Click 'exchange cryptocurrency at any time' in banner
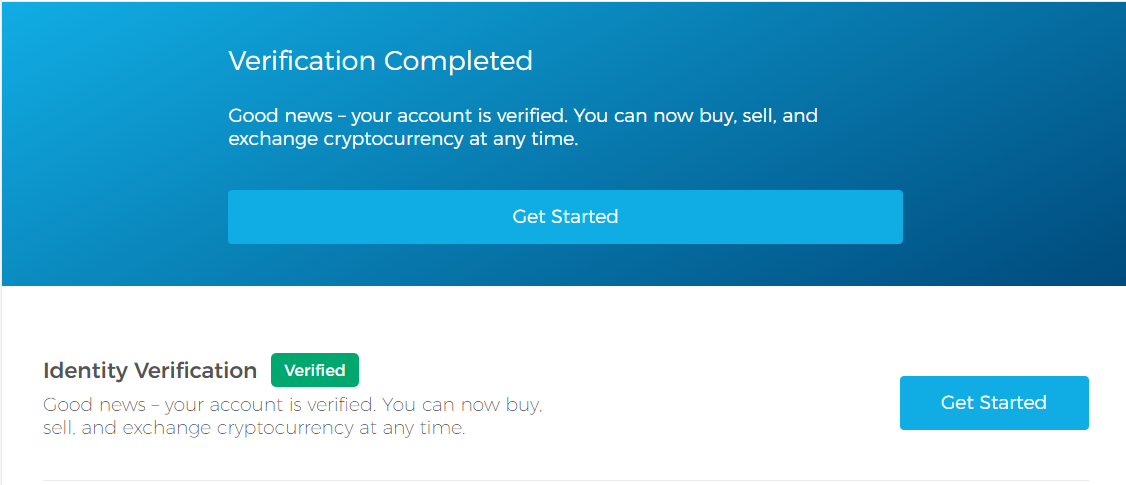This screenshot has height=485, width=1126. point(403,140)
